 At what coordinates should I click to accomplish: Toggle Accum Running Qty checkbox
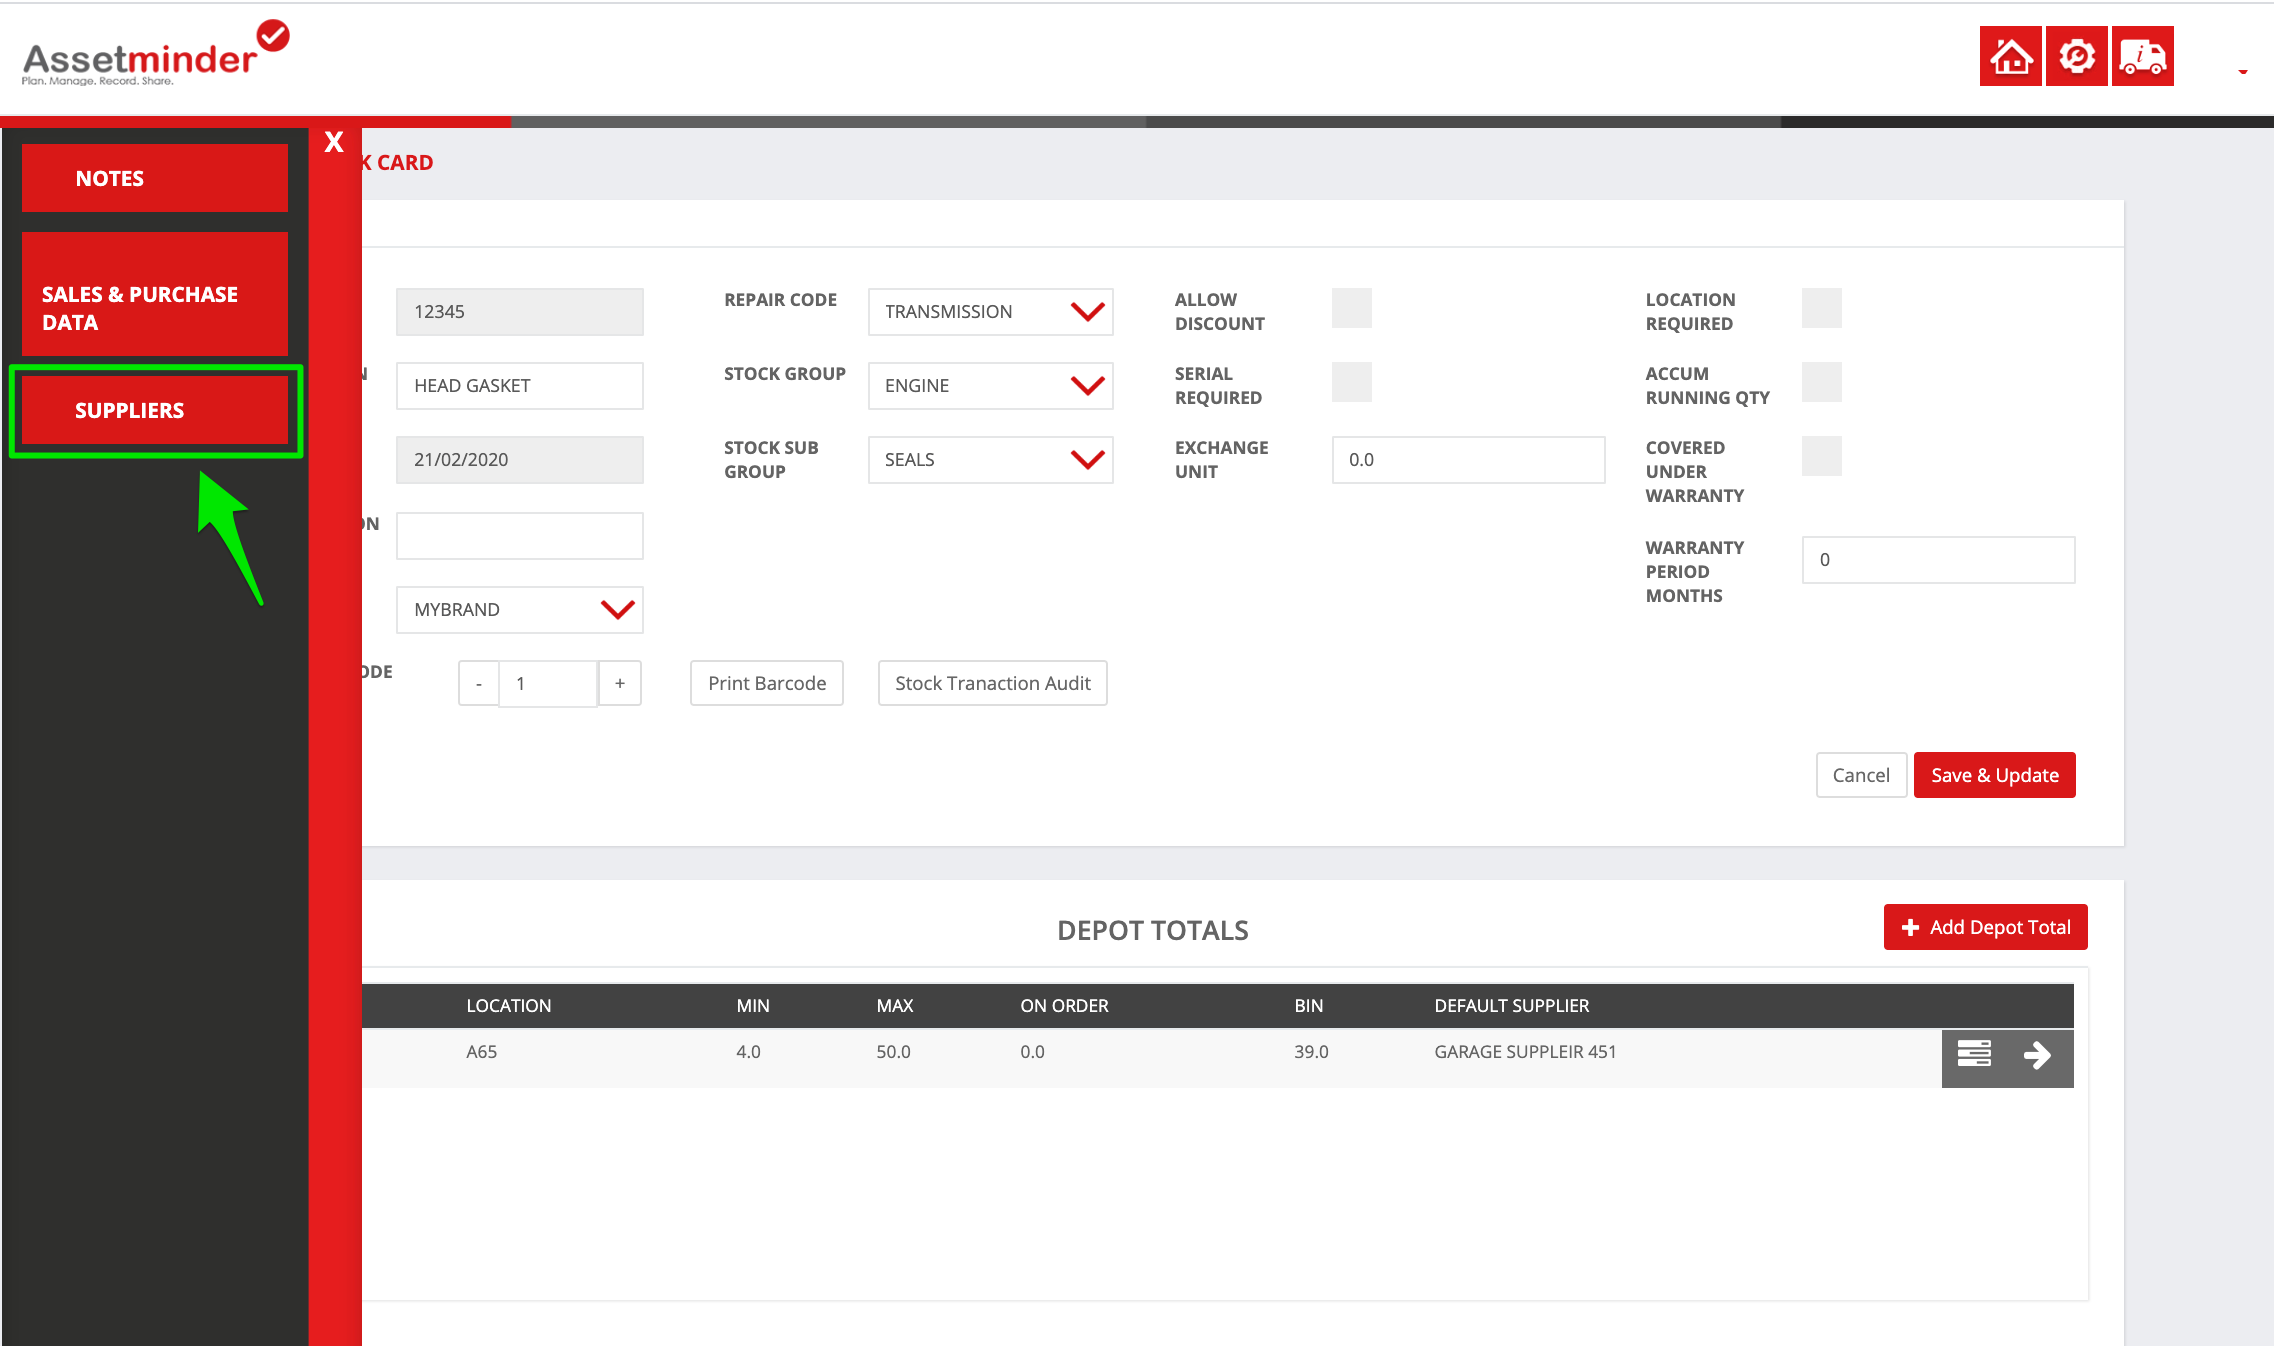1822,382
